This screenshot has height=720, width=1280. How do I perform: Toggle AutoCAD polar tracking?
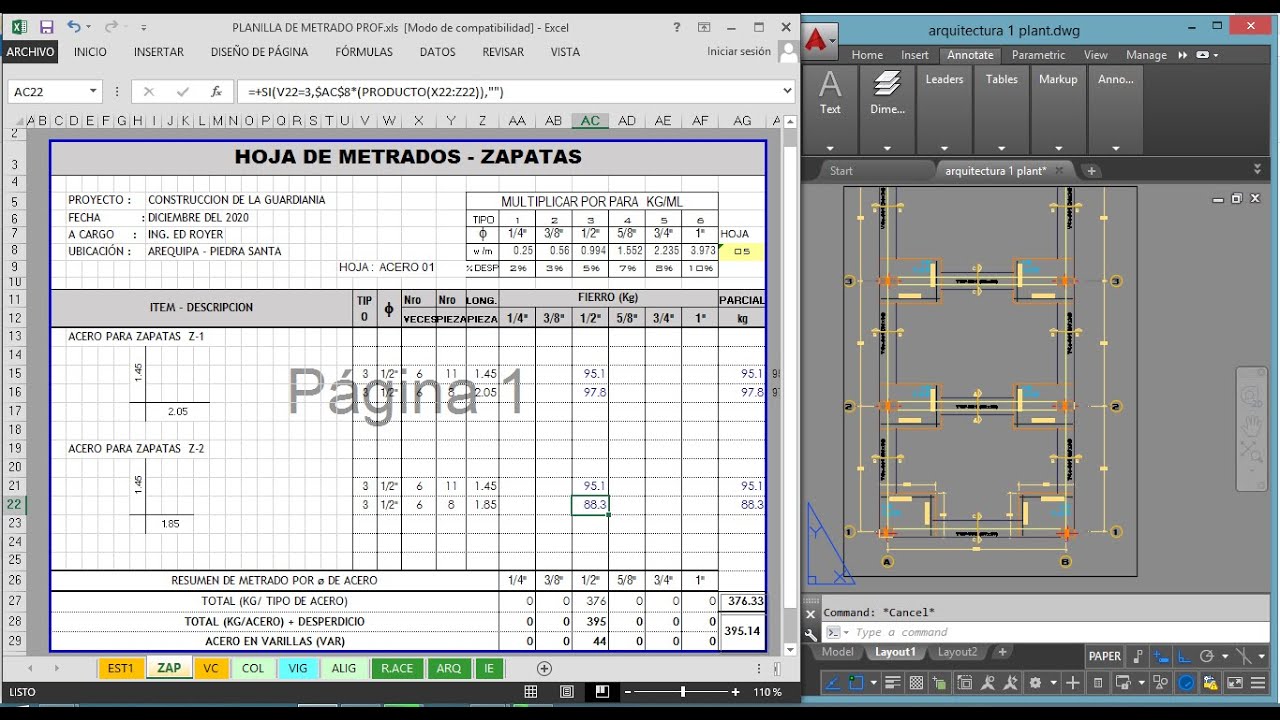point(1207,656)
